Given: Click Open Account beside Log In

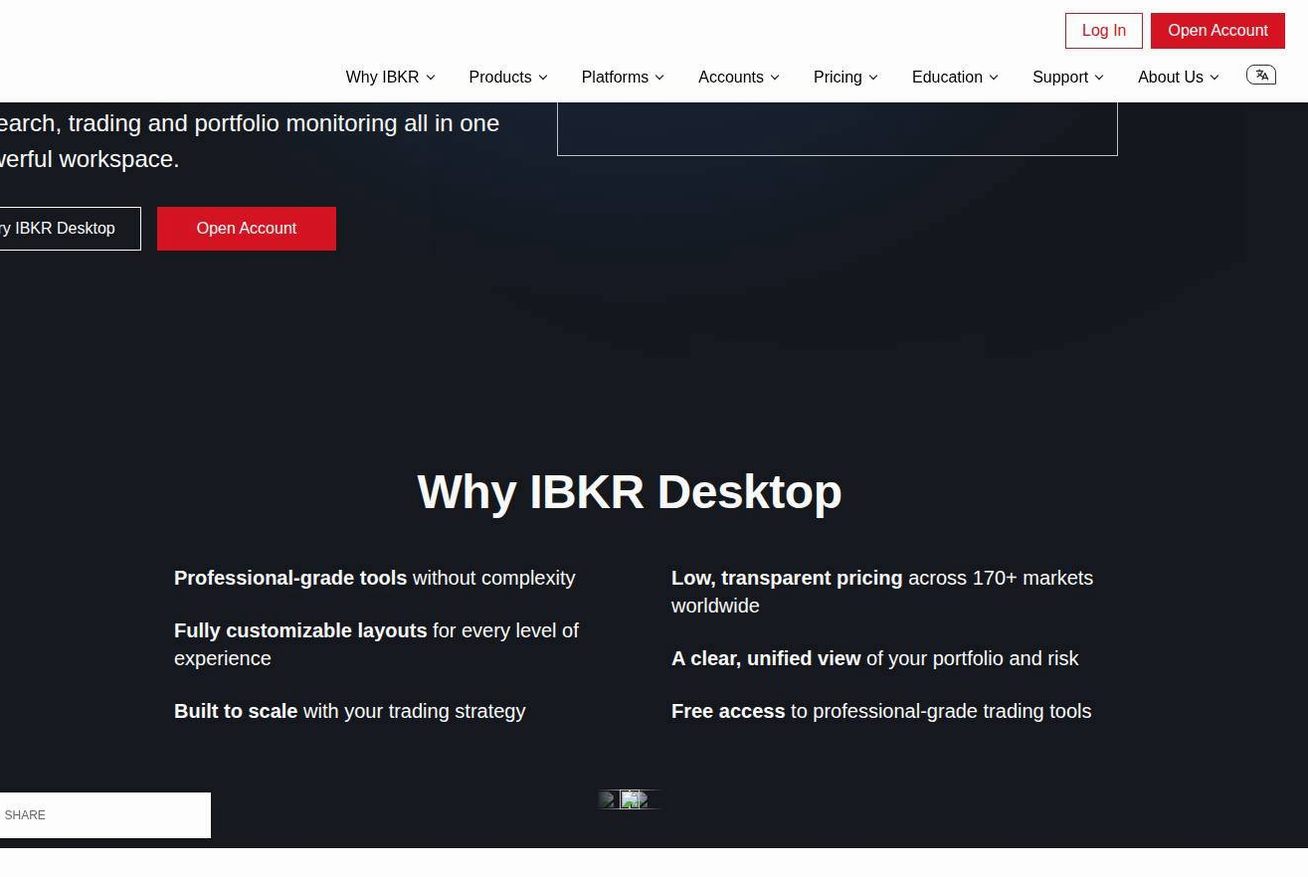Looking at the screenshot, I should coord(1218,31).
